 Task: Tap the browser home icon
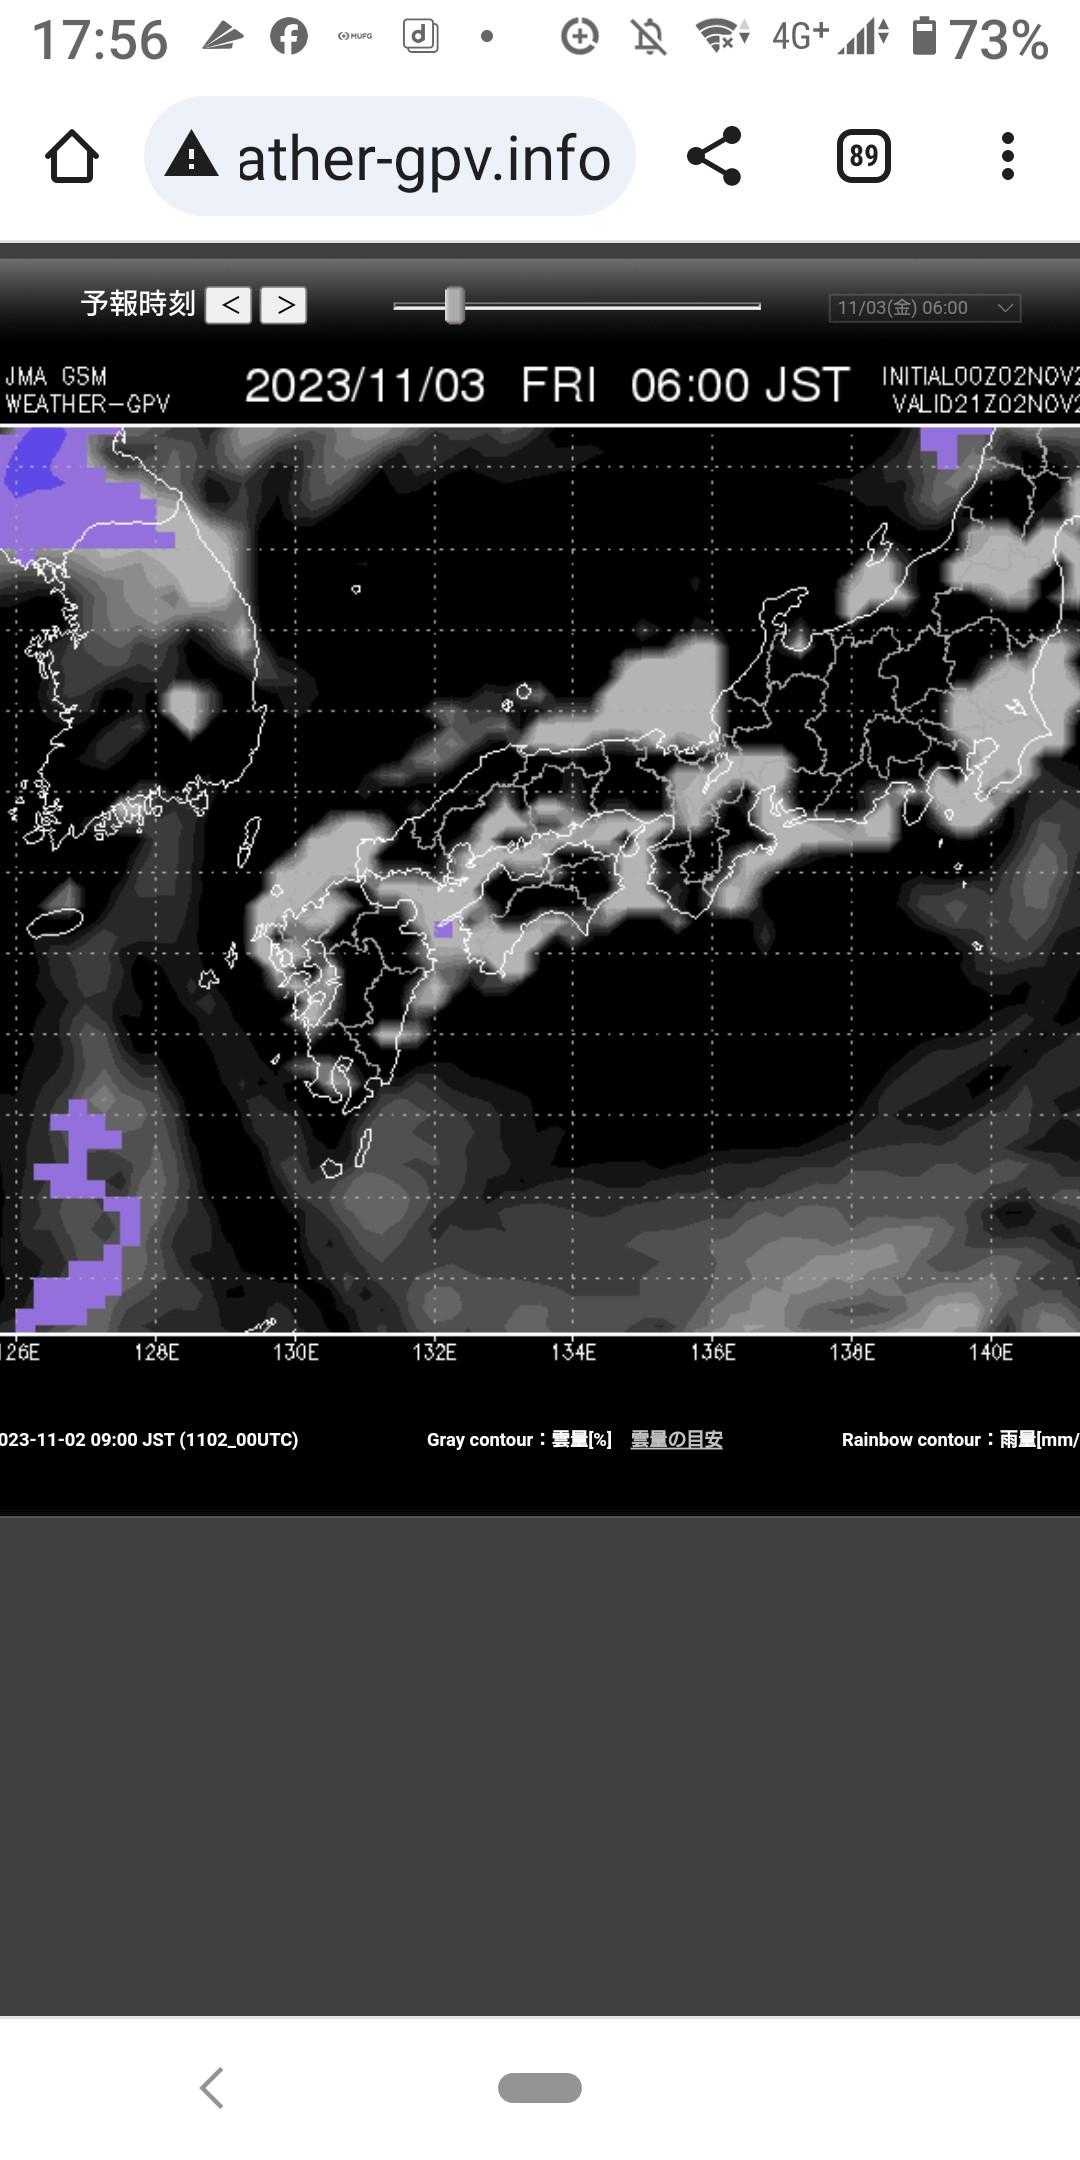point(72,157)
